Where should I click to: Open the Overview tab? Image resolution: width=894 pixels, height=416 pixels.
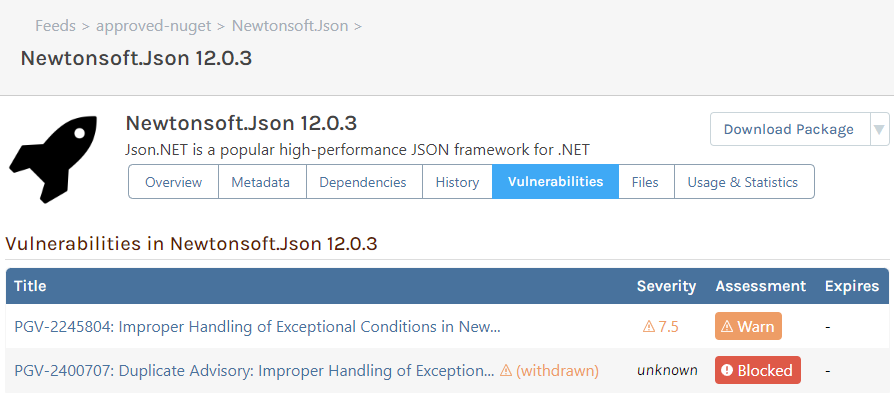[173, 182]
